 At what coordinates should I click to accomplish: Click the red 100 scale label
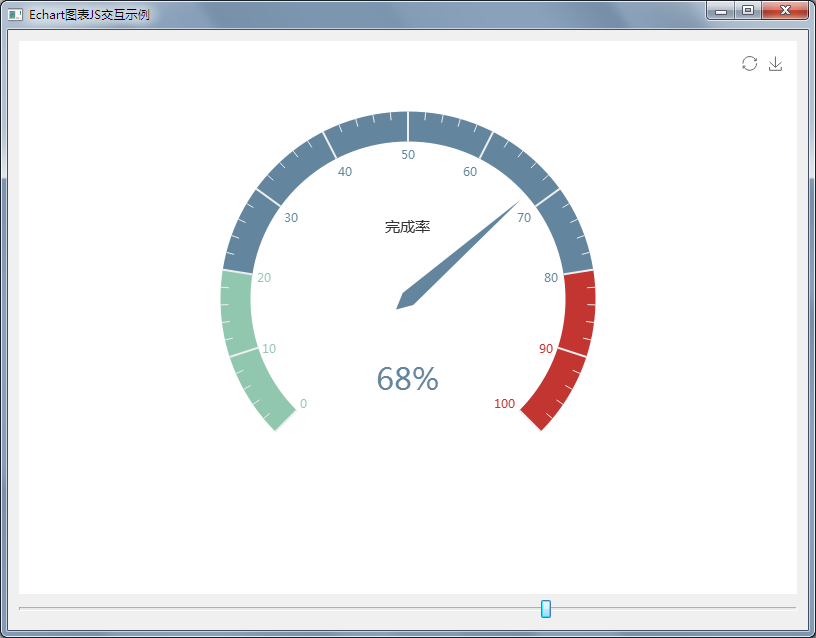(x=504, y=404)
